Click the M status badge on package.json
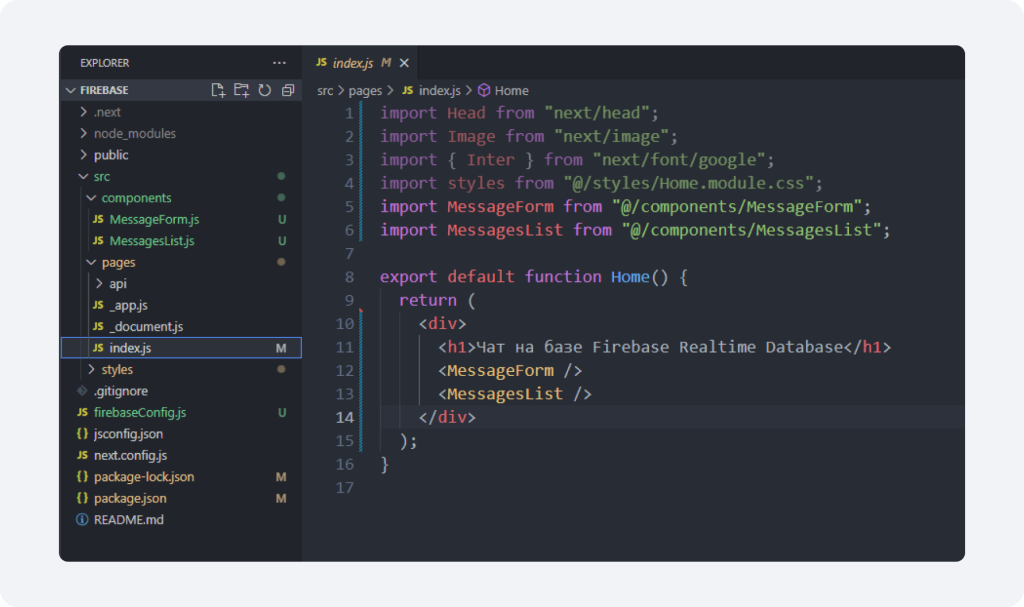Image resolution: width=1024 pixels, height=607 pixels. 281,499
